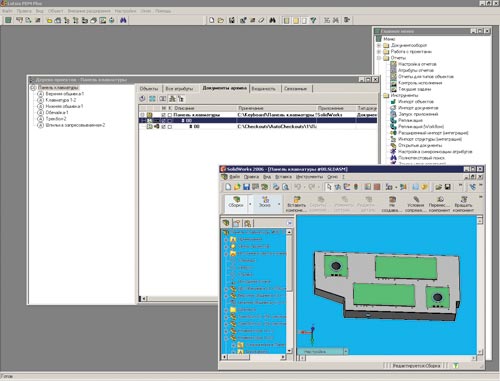The height and width of the screenshot is (381, 500).
Task: Click the Описание column header
Action: point(205,108)
